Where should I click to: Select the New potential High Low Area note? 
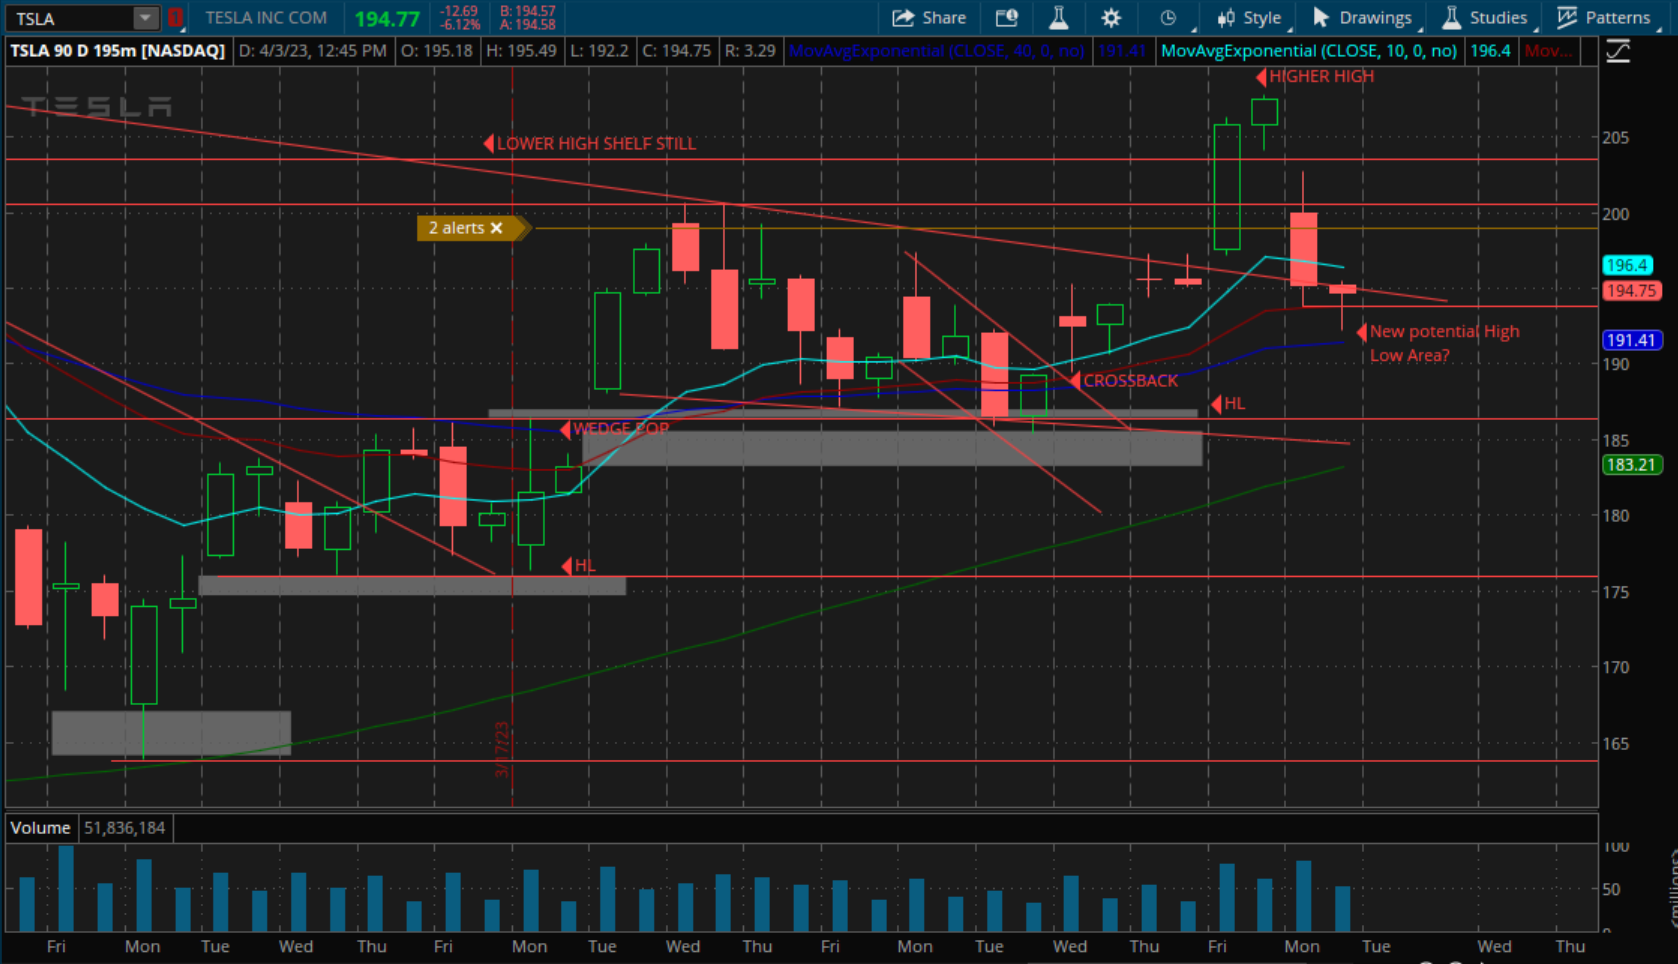[x=1444, y=343]
